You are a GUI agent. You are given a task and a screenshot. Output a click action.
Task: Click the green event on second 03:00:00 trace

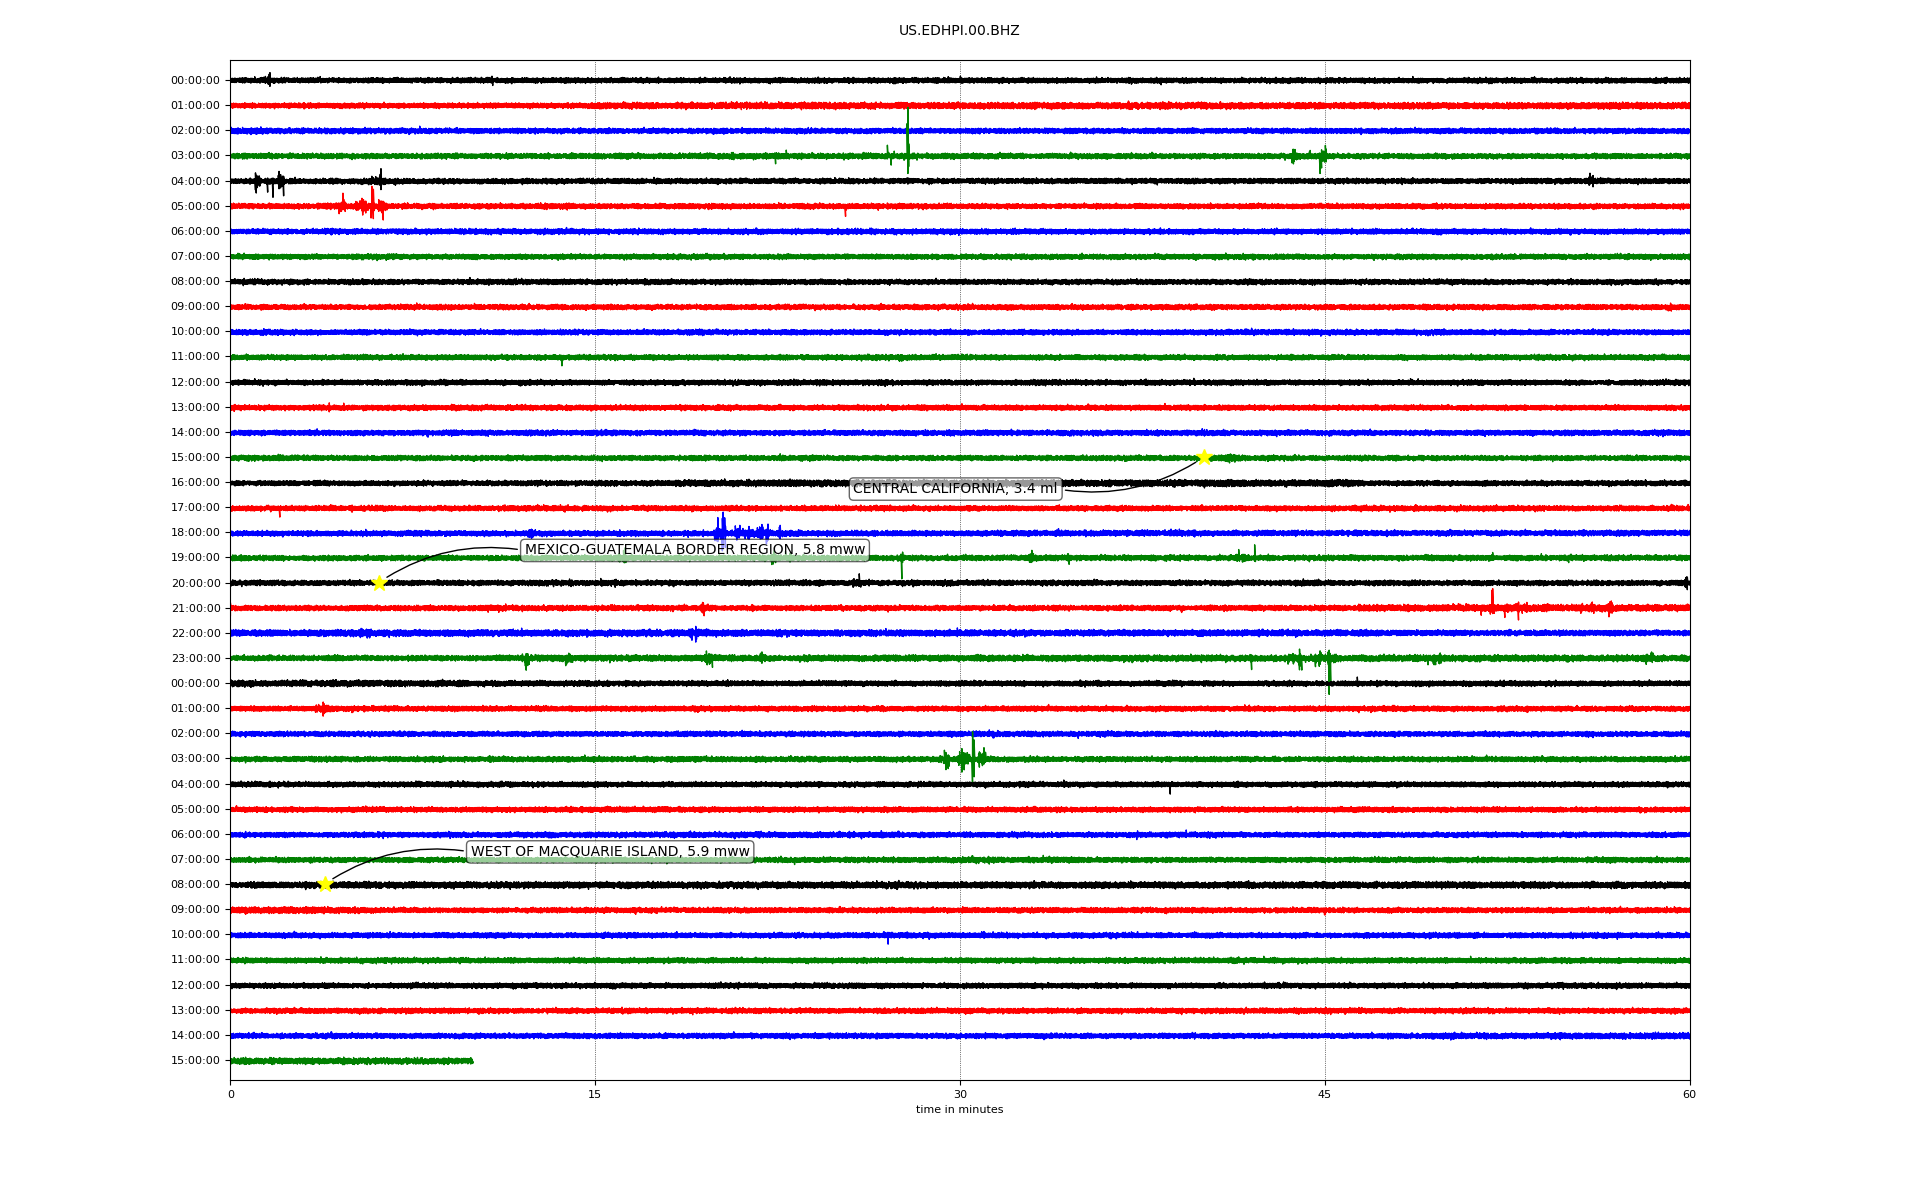971,758
